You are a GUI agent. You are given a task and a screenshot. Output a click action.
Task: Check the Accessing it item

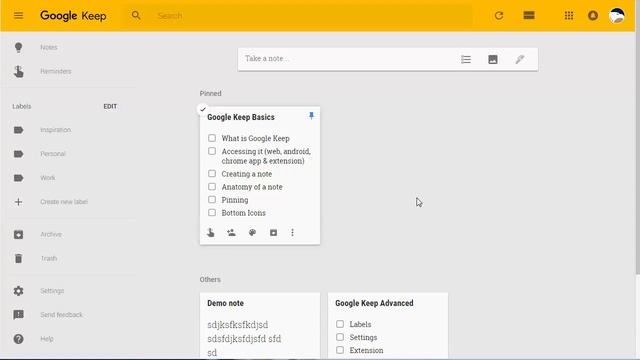tap(212, 151)
